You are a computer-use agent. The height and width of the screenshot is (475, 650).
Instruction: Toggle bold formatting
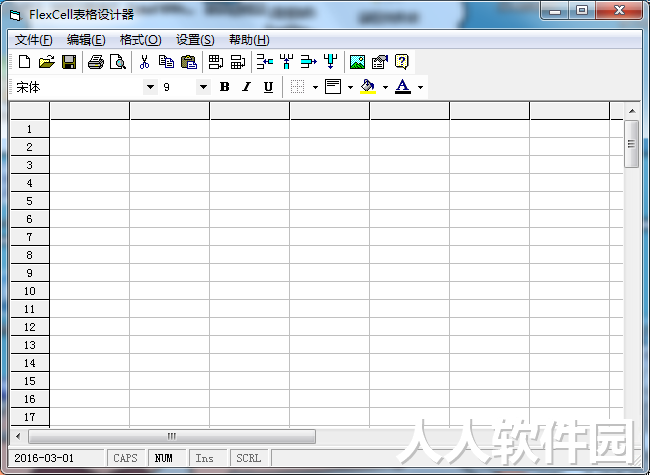click(224, 87)
